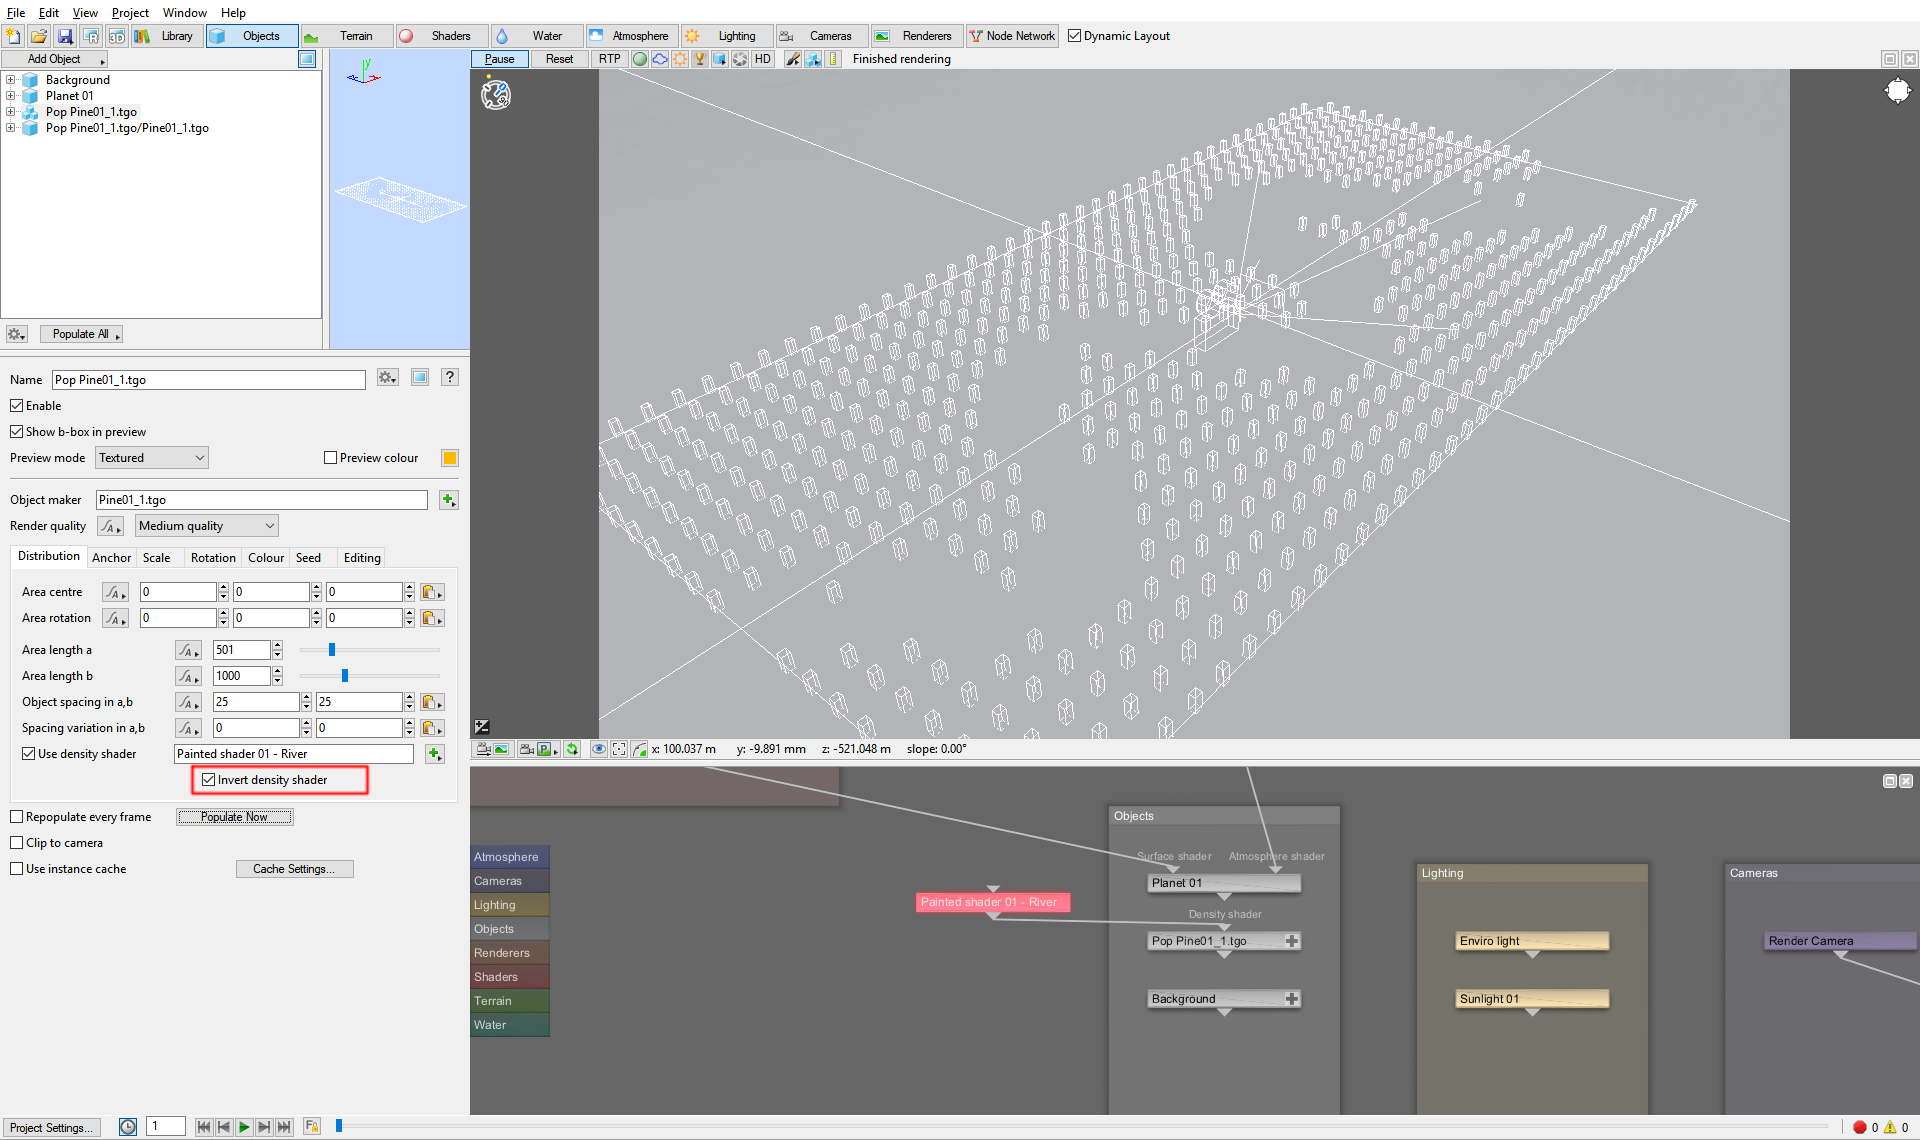This screenshot has width=1920, height=1140.
Task: Uncheck Invert density shader
Action: [x=209, y=780]
